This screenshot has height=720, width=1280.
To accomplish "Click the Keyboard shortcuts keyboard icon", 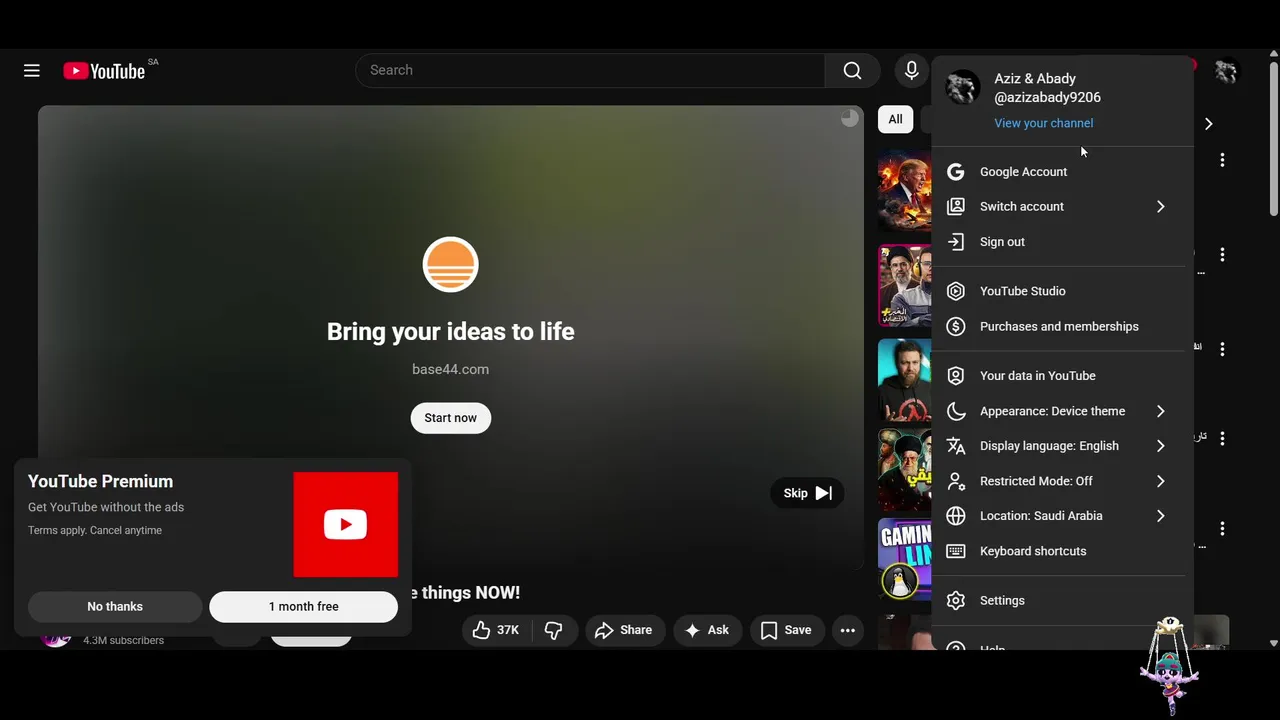I will [x=956, y=551].
